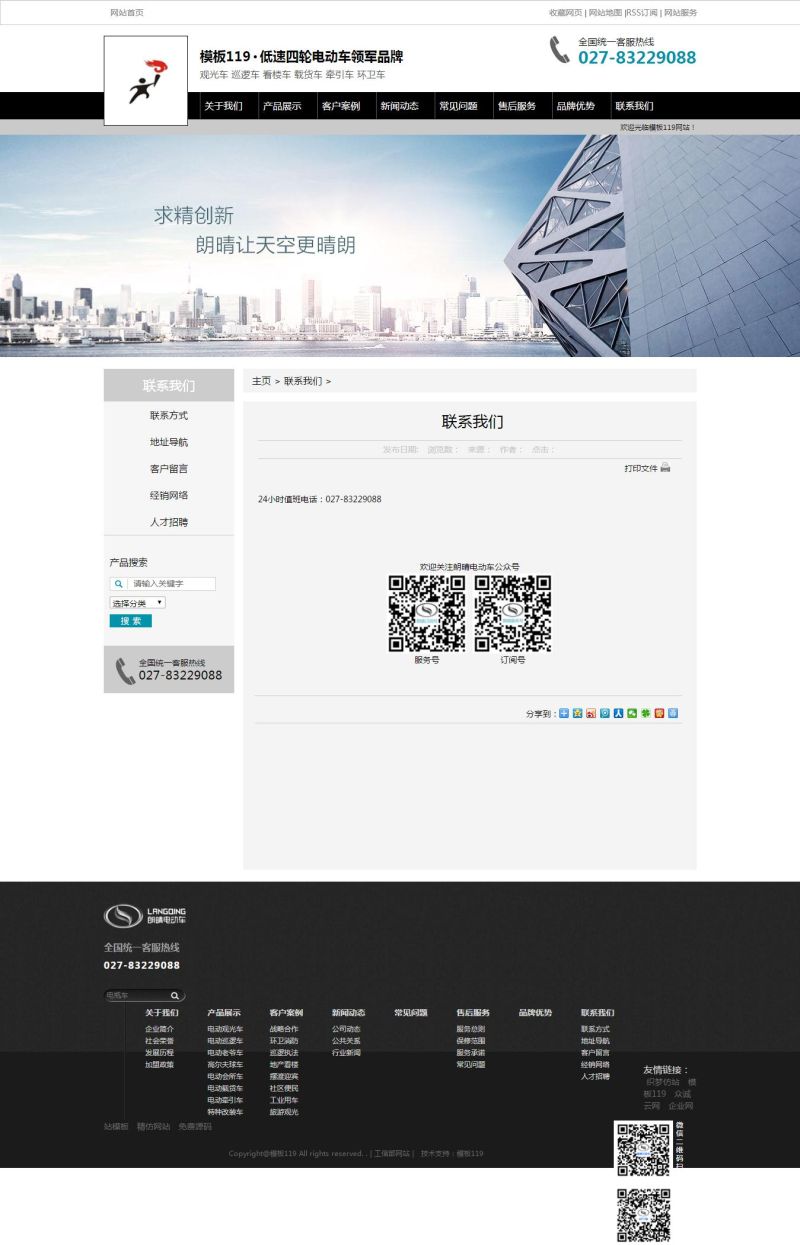The image size is (800, 1245).
Task: Click 主页 in the breadcrumb
Action: (x=261, y=381)
